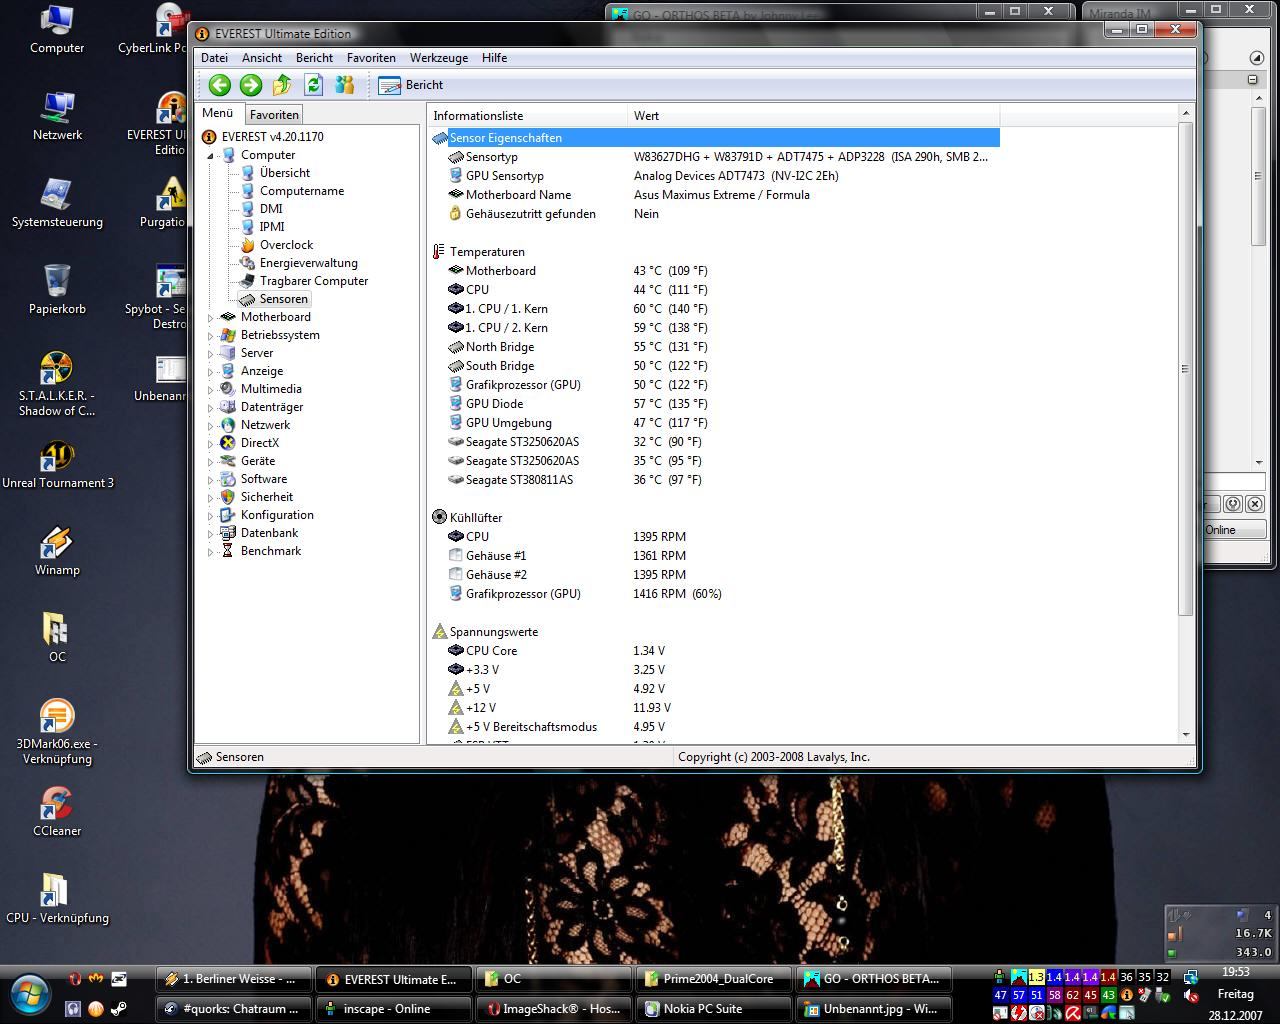Select Datenbank tree item
The image size is (1280, 1024).
pos(269,533)
